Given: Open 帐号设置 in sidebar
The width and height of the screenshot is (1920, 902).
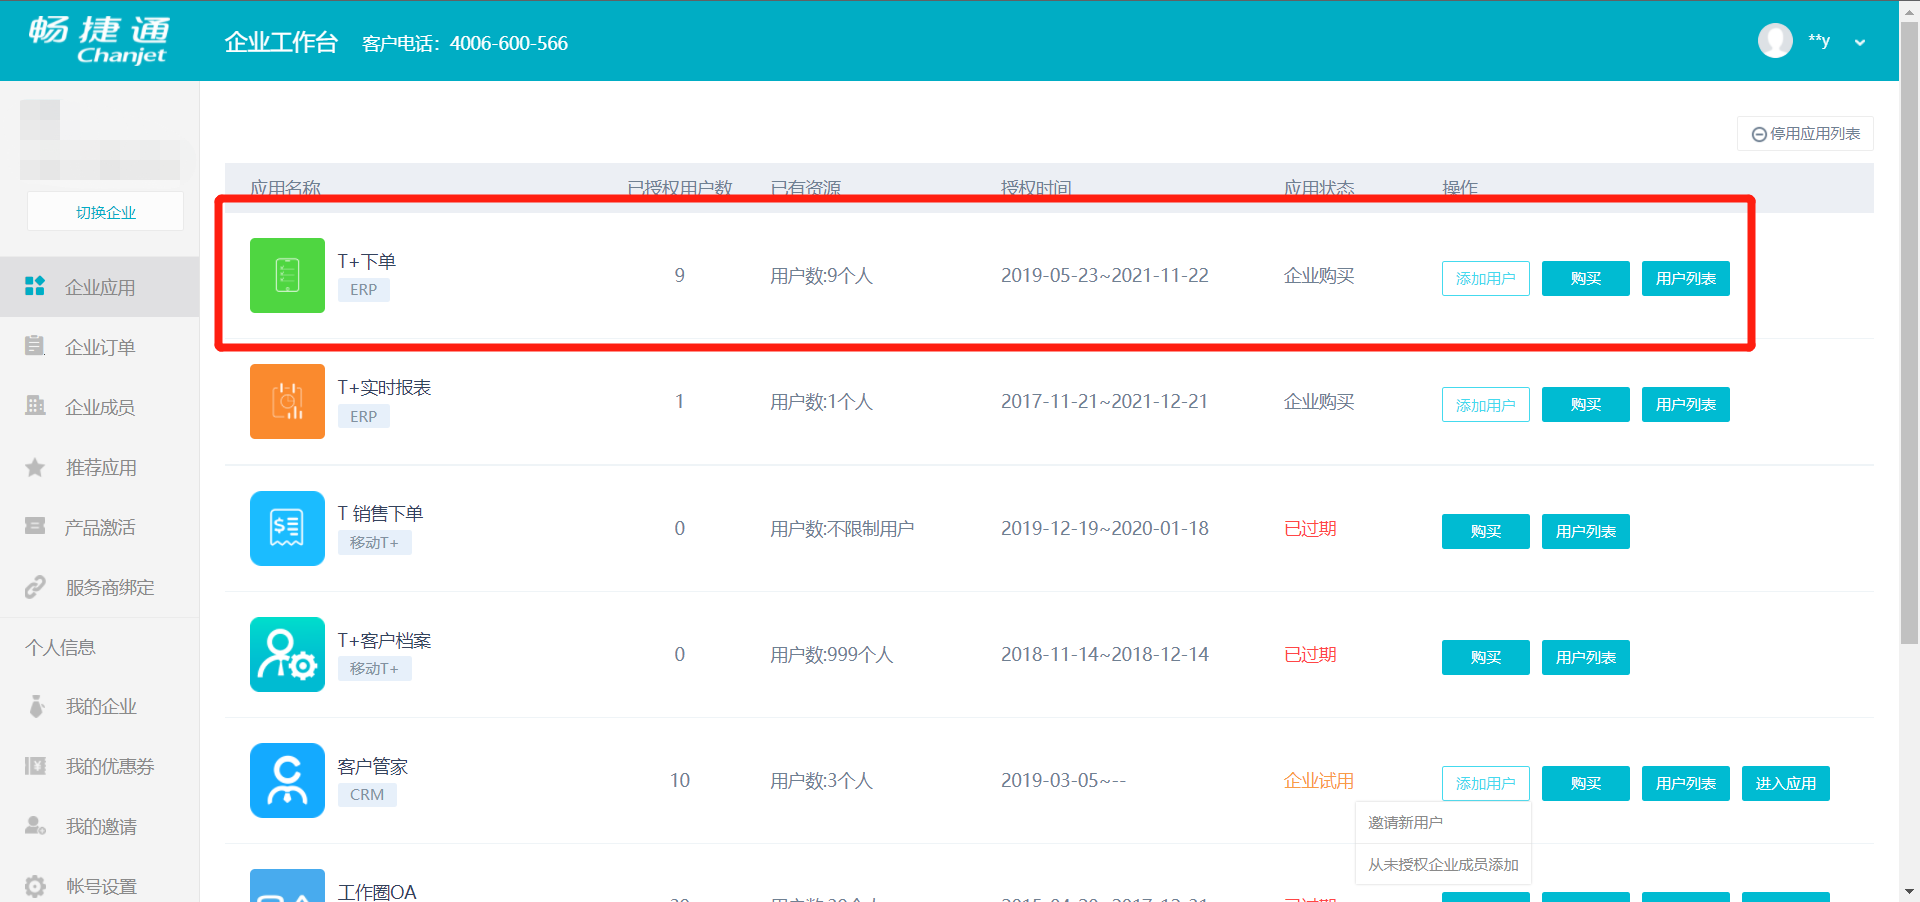Looking at the screenshot, I should [x=100, y=886].
